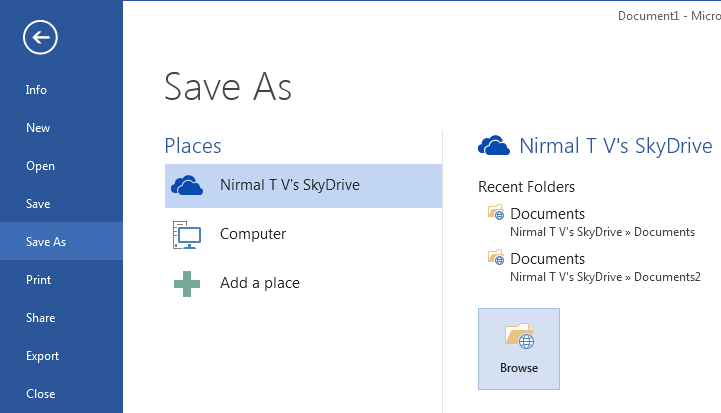Select the Save As sidebar entry

tap(62, 241)
